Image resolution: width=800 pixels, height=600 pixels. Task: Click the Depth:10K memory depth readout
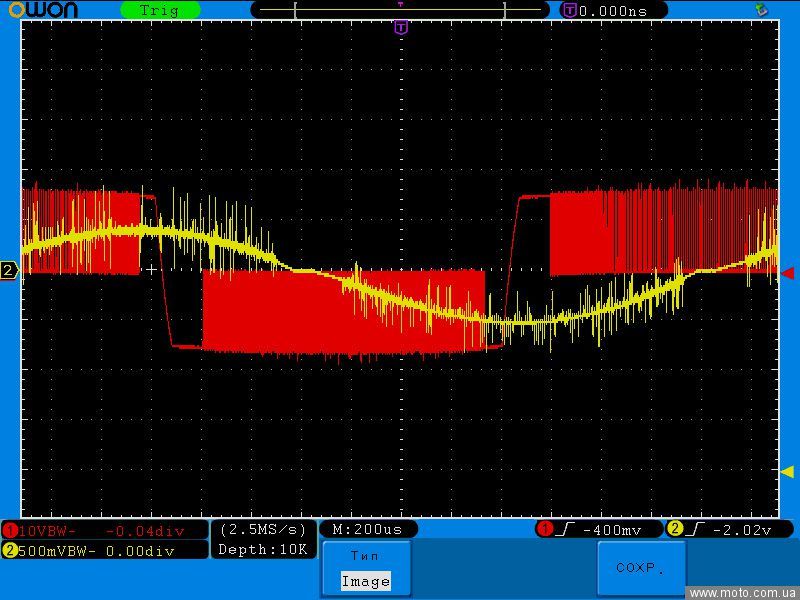[264, 549]
